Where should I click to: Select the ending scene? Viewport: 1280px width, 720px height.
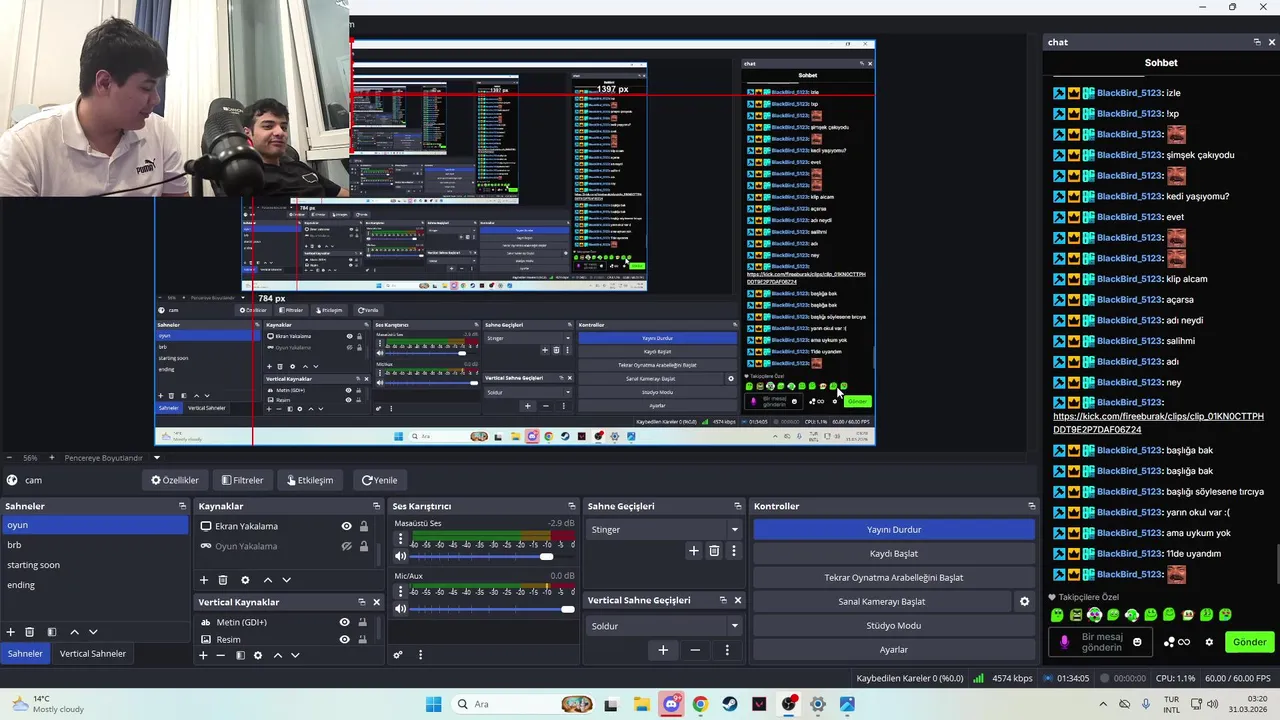[x=94, y=585]
